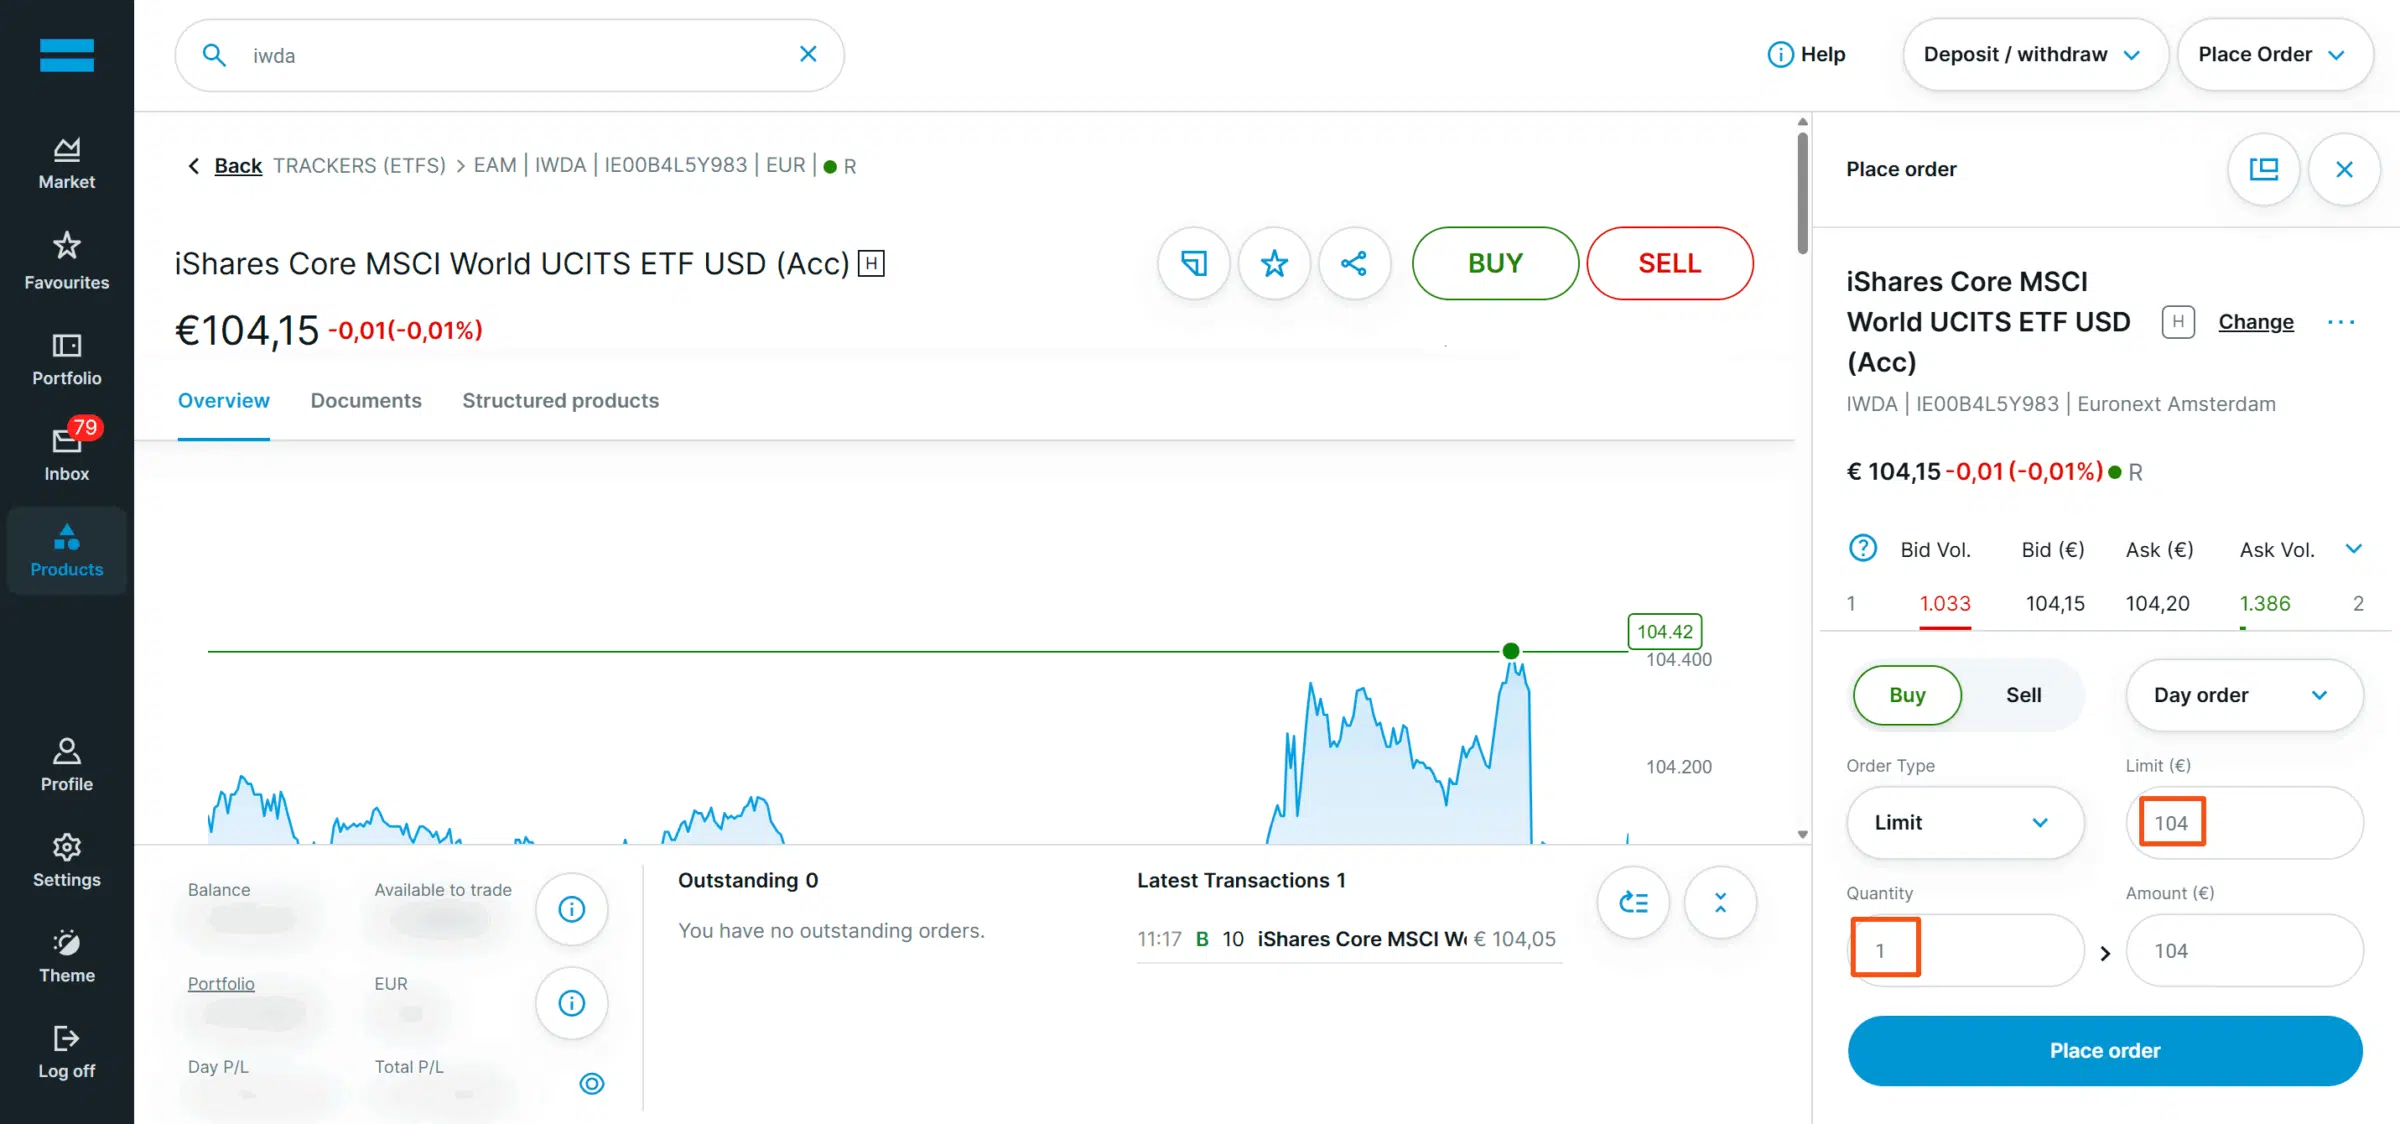2400x1124 pixels.
Task: Open the three-dots menu beside Change
Action: point(2341,322)
